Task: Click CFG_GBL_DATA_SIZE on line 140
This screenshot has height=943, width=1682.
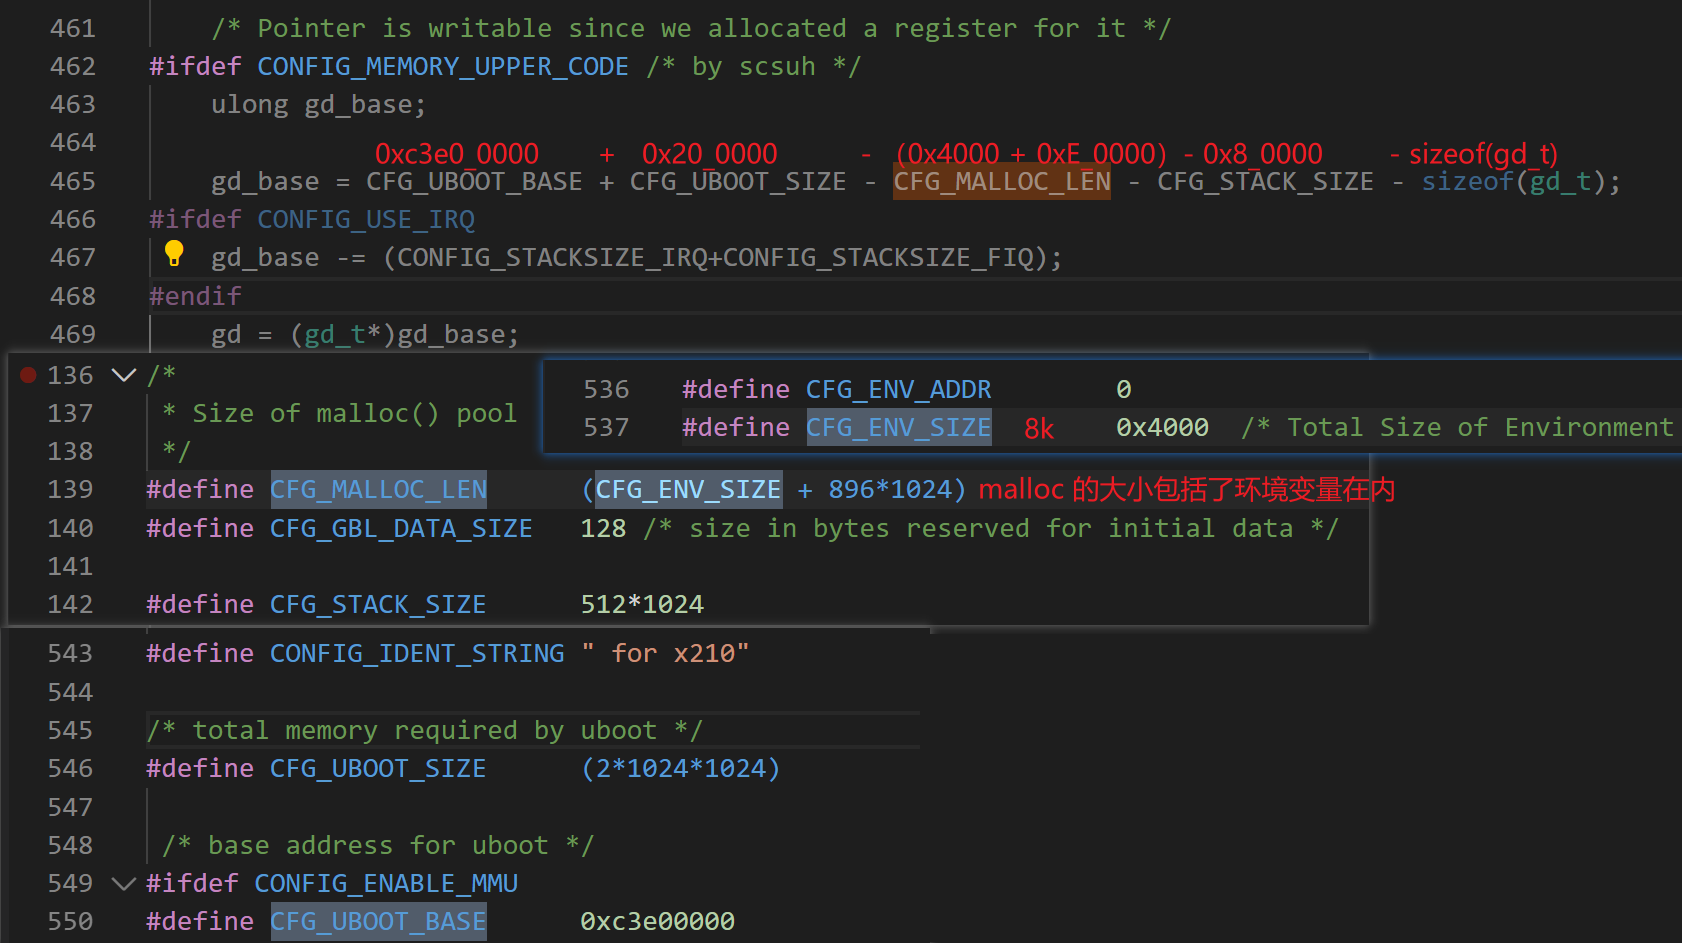Action: [x=401, y=528]
